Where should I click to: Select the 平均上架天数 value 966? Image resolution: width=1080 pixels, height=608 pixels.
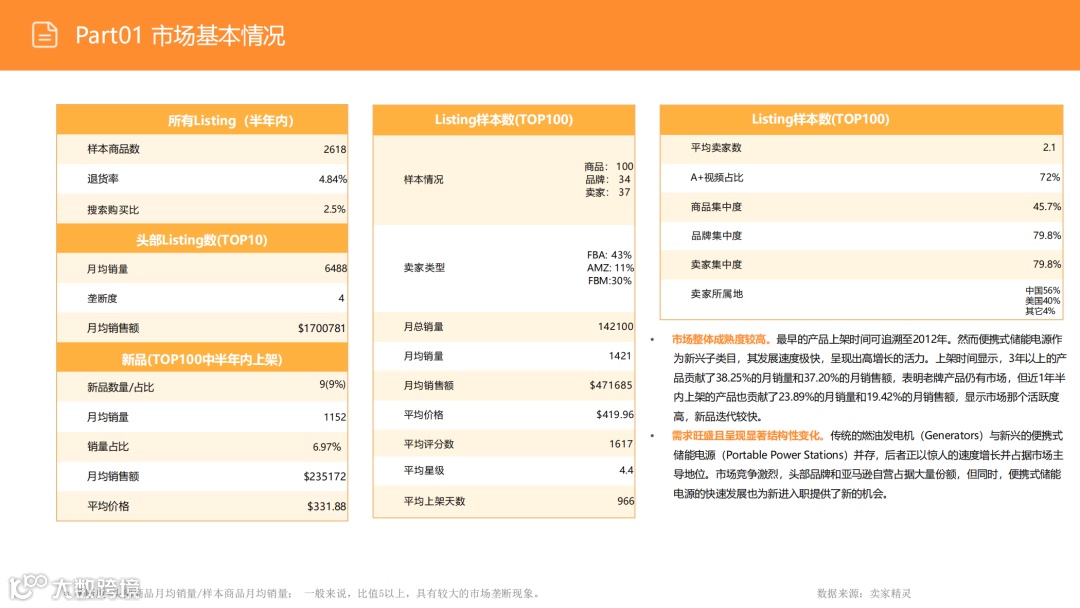tap(625, 501)
